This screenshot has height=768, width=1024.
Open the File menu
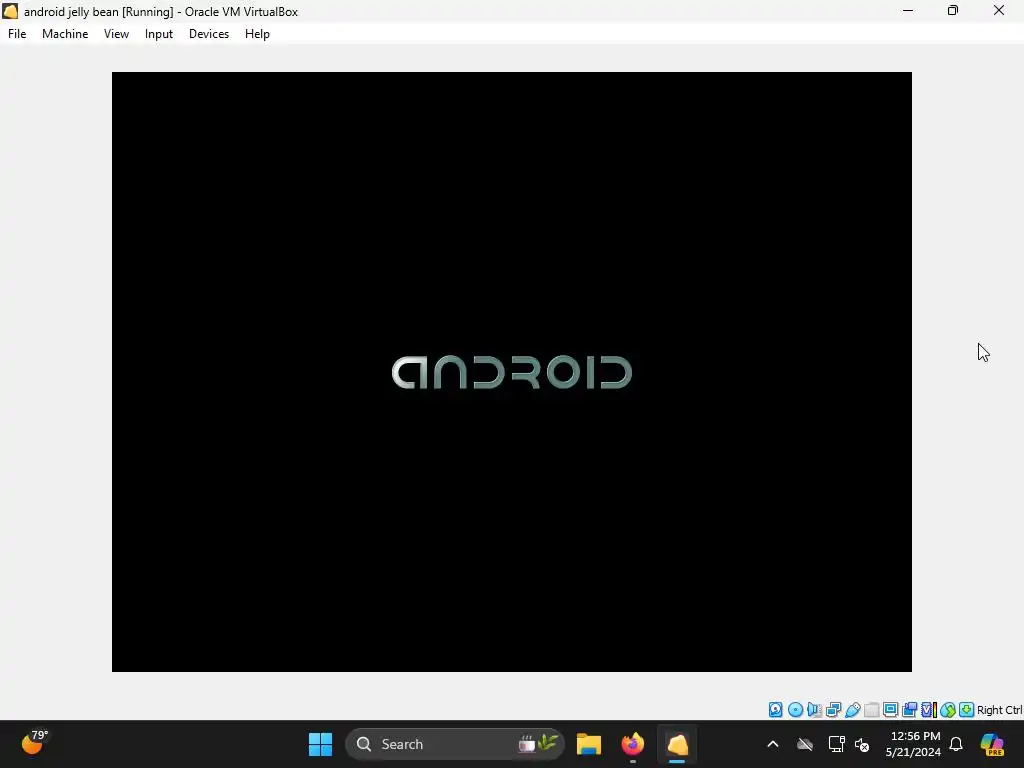17,34
